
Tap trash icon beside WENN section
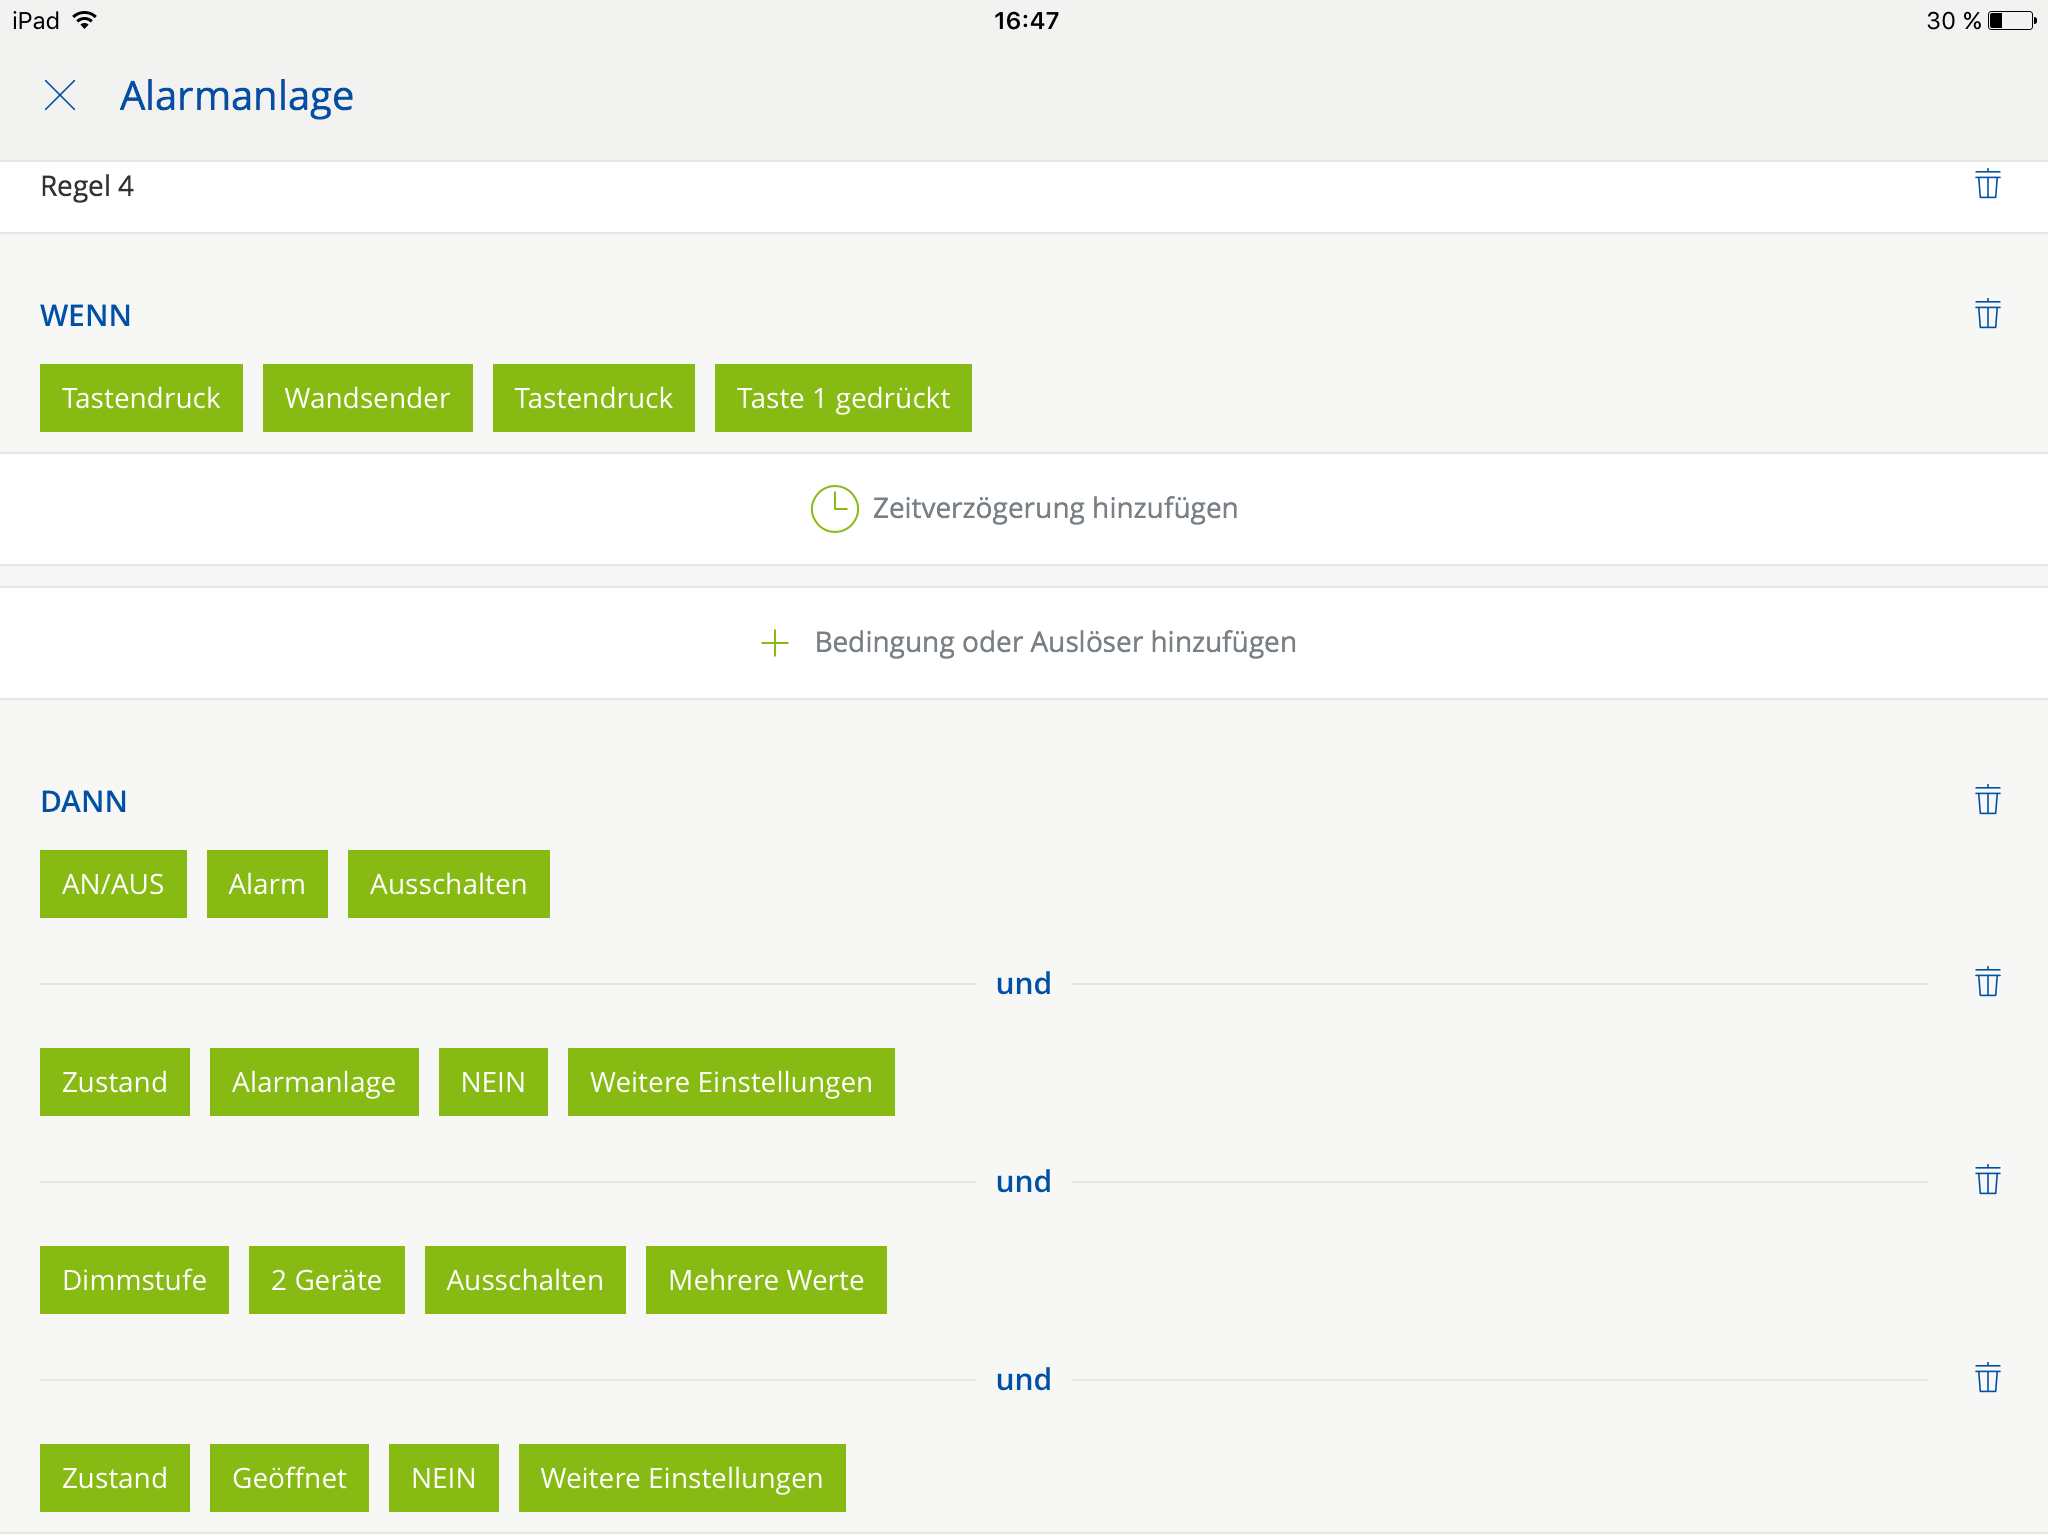pos(1987,315)
